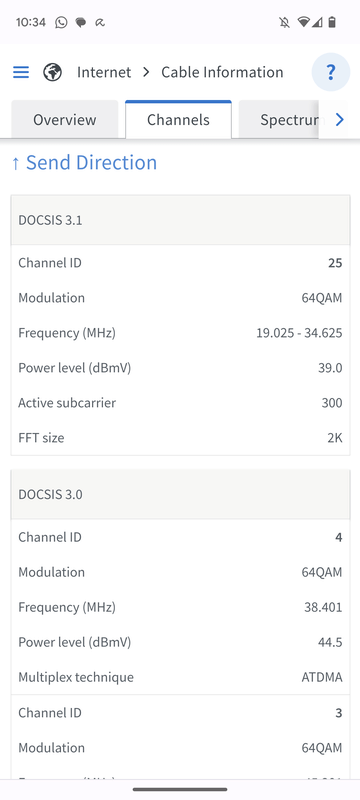Tap the Android home gesture bar
Viewport: 360px width, 800px height.
coord(180,789)
